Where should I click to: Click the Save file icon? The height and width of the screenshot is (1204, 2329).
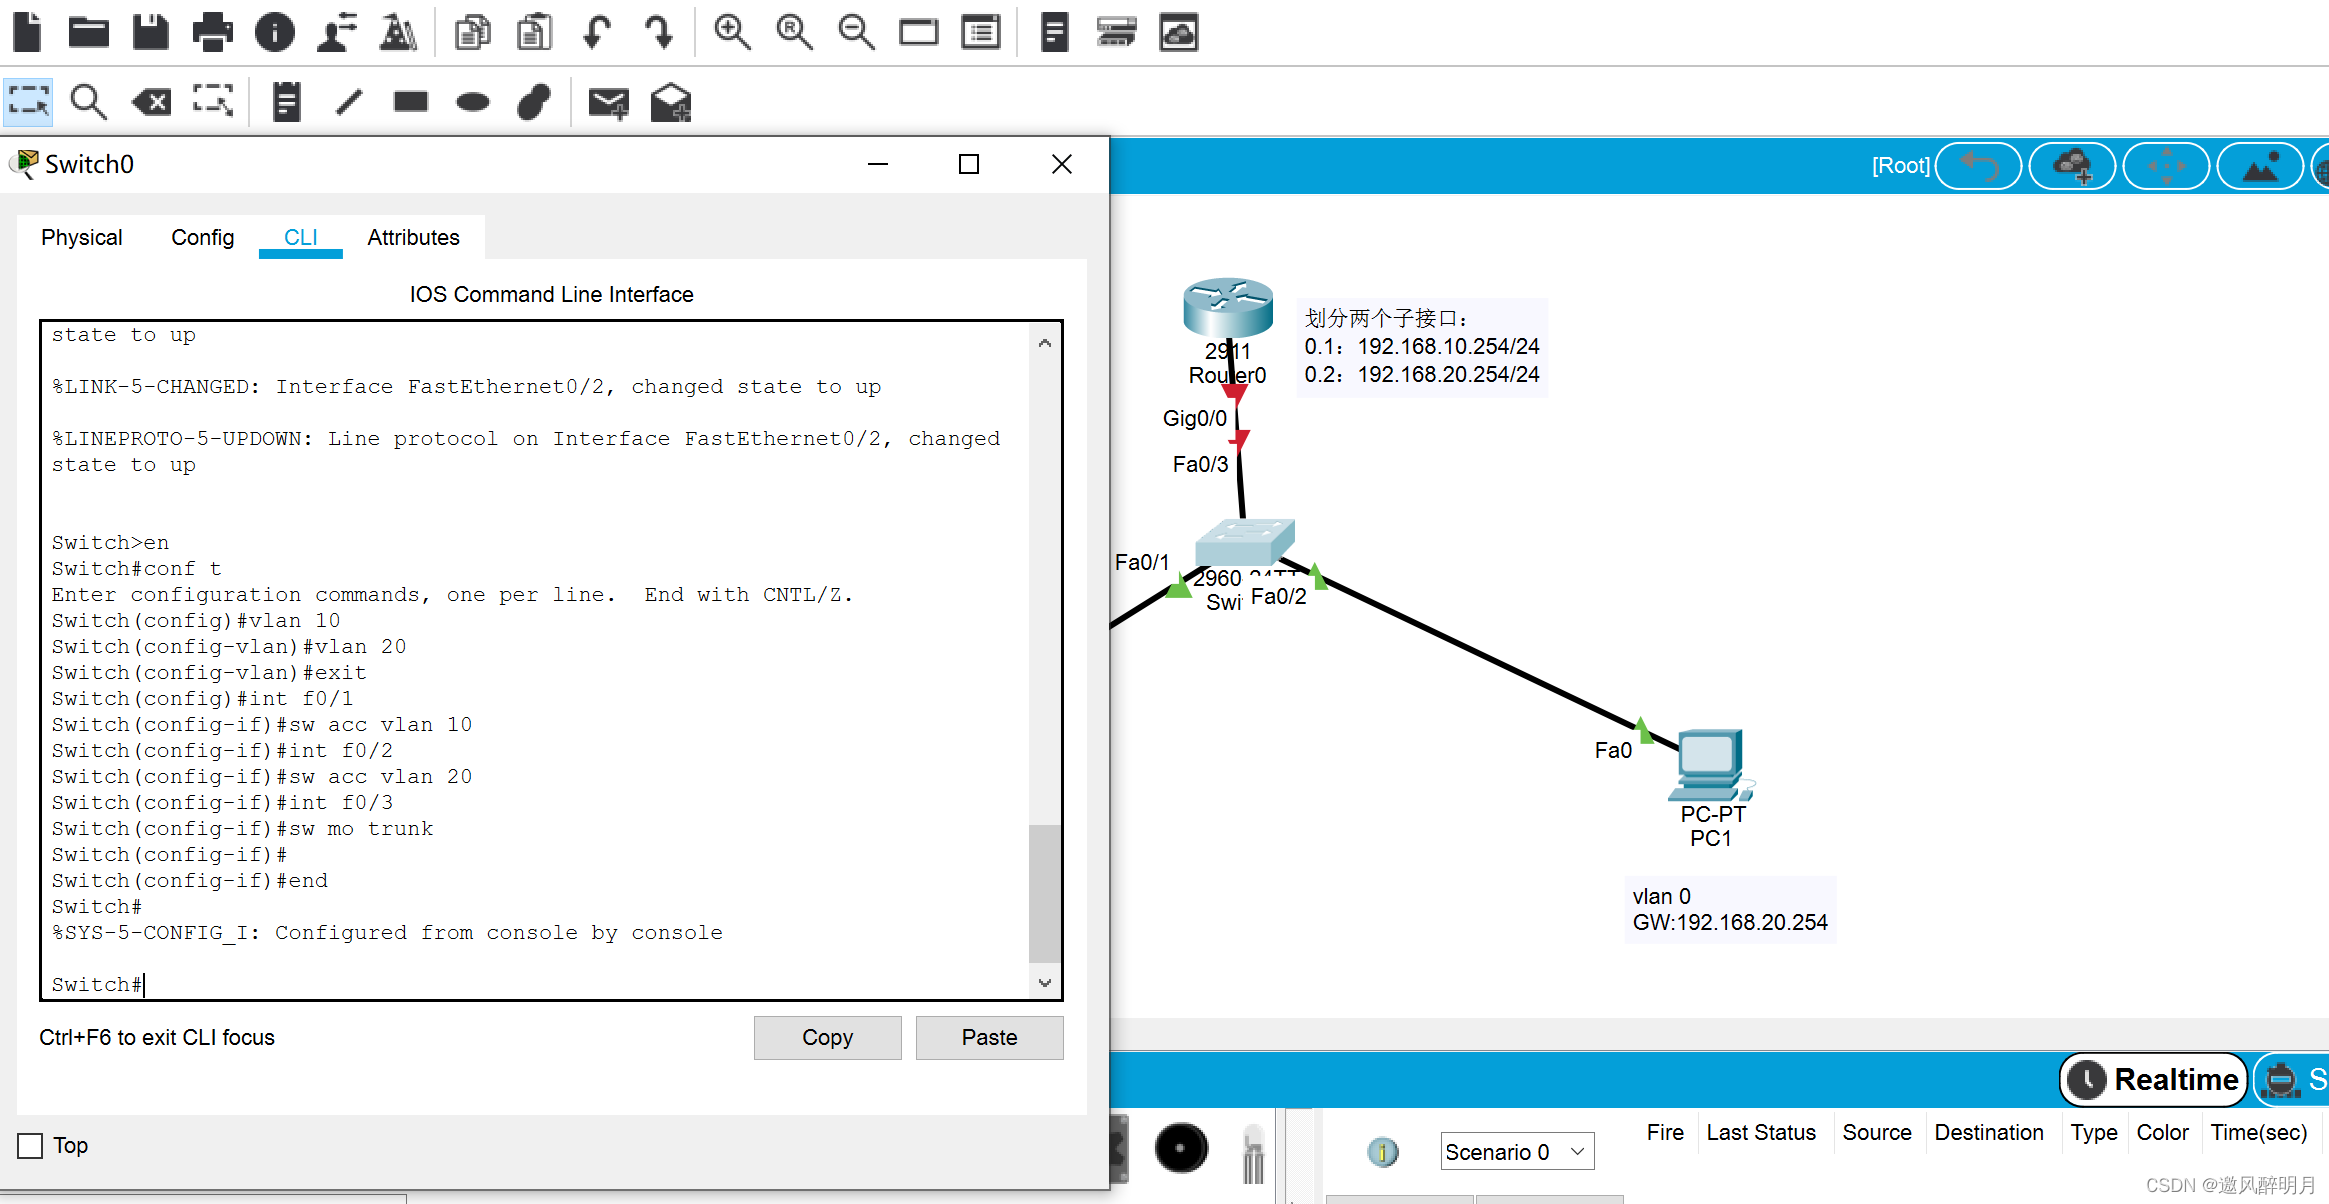(x=151, y=32)
